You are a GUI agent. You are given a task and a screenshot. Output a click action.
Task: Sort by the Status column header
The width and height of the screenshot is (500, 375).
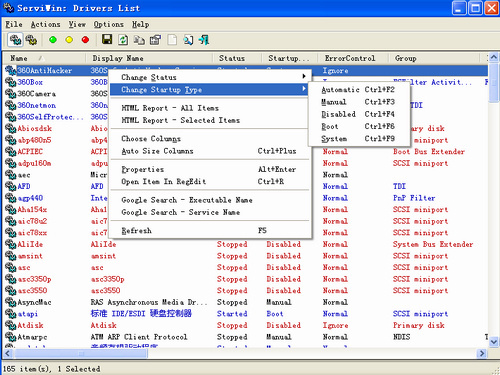coord(237,58)
